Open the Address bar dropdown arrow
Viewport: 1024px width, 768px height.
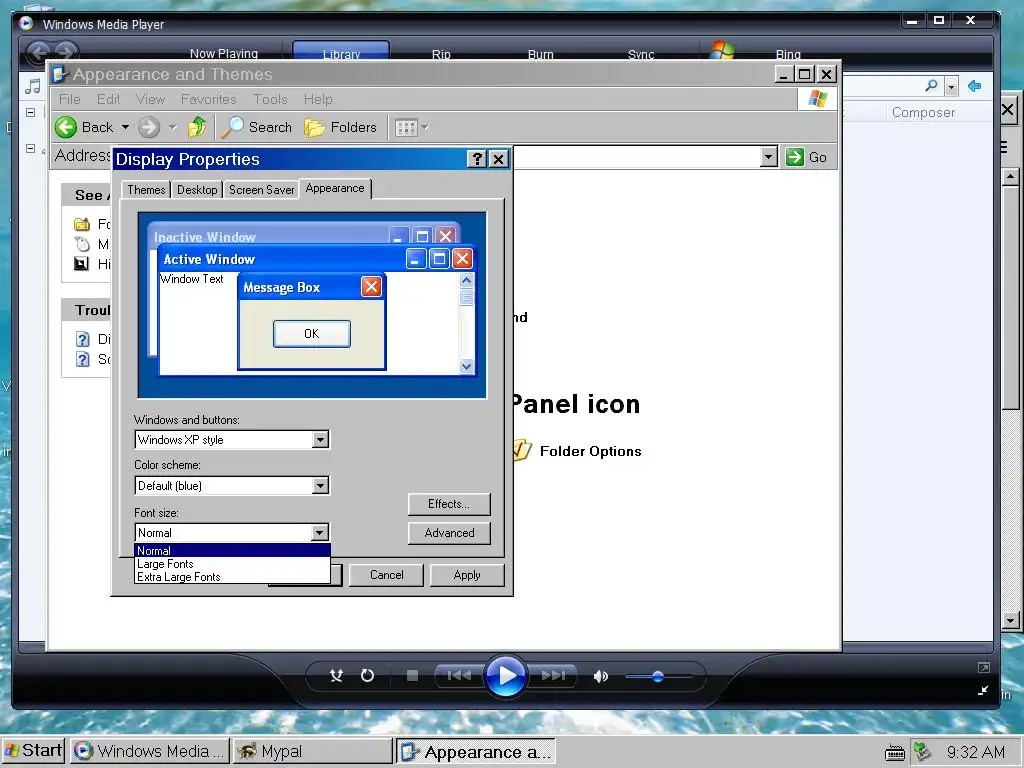(x=769, y=157)
